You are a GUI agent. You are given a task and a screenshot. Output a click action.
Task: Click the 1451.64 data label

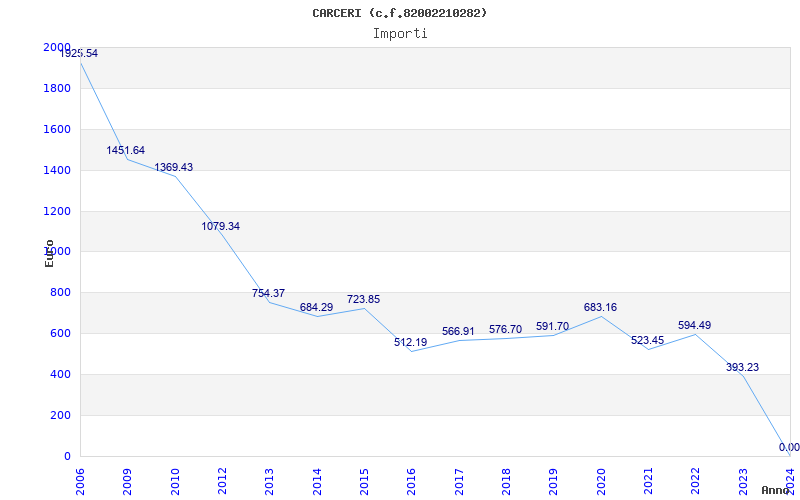[x=126, y=151]
